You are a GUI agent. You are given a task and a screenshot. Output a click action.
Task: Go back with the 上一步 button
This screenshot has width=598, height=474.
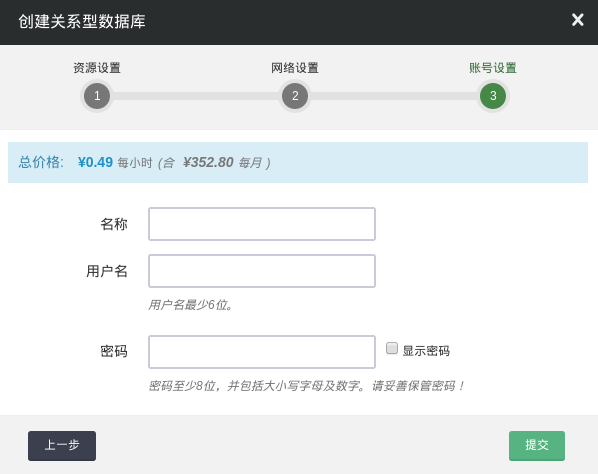(62, 446)
